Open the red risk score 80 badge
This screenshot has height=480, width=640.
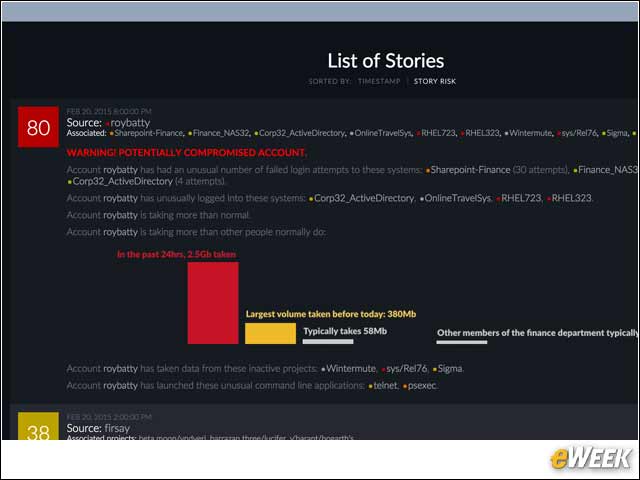click(x=38, y=127)
